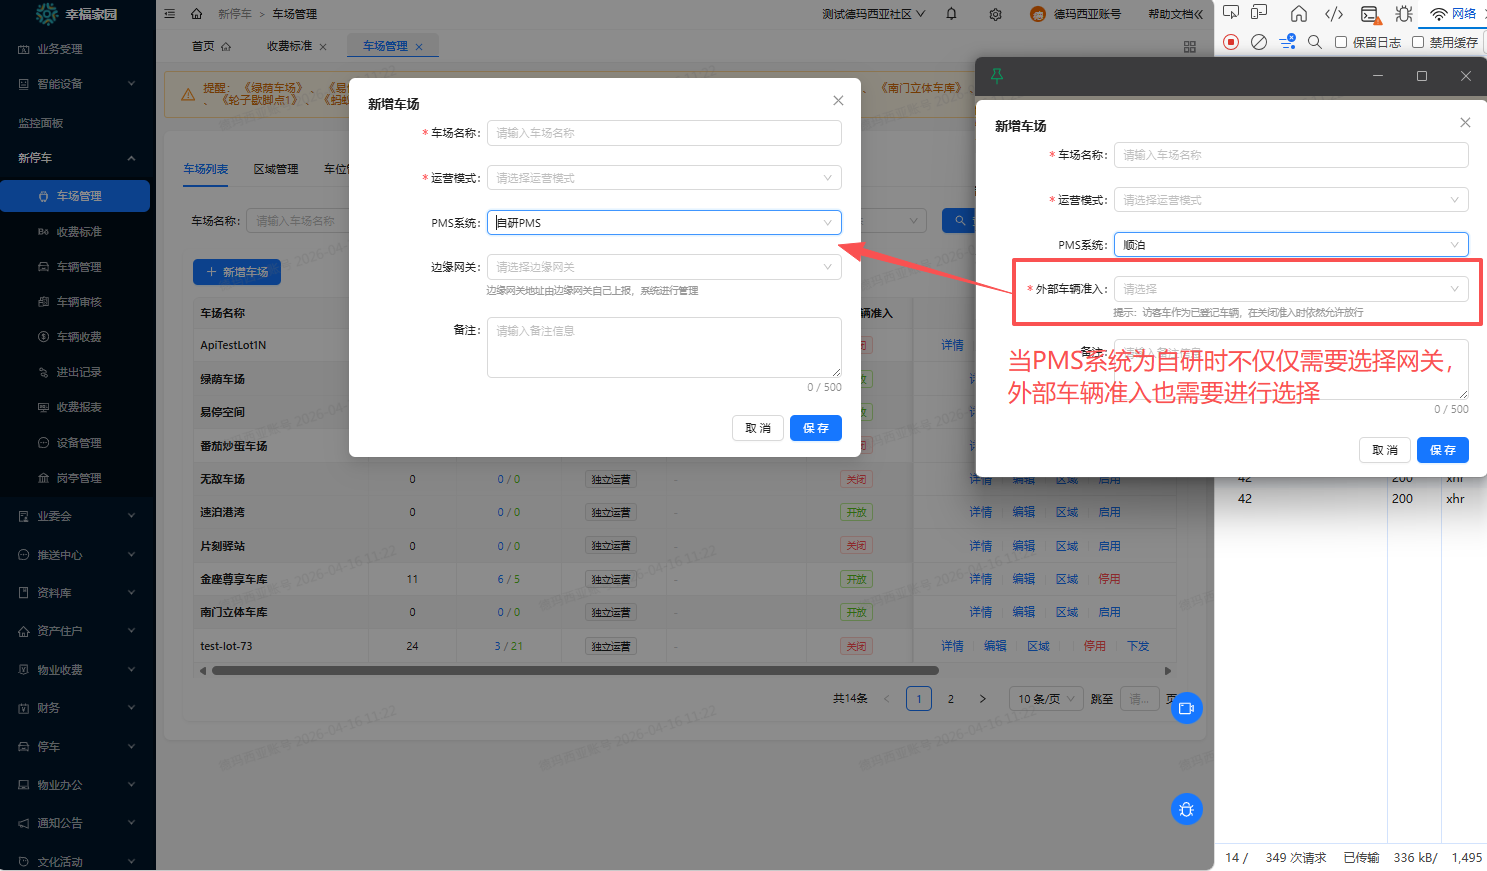1487x871 pixels.
Task: Click 取消 in the left 新增车场 dialog
Action: click(x=757, y=428)
